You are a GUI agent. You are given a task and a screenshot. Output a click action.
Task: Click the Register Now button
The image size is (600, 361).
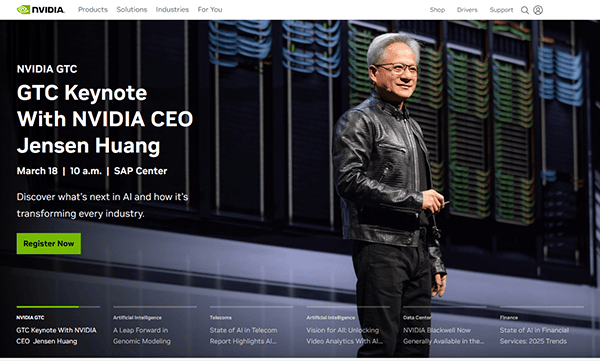[x=49, y=243]
